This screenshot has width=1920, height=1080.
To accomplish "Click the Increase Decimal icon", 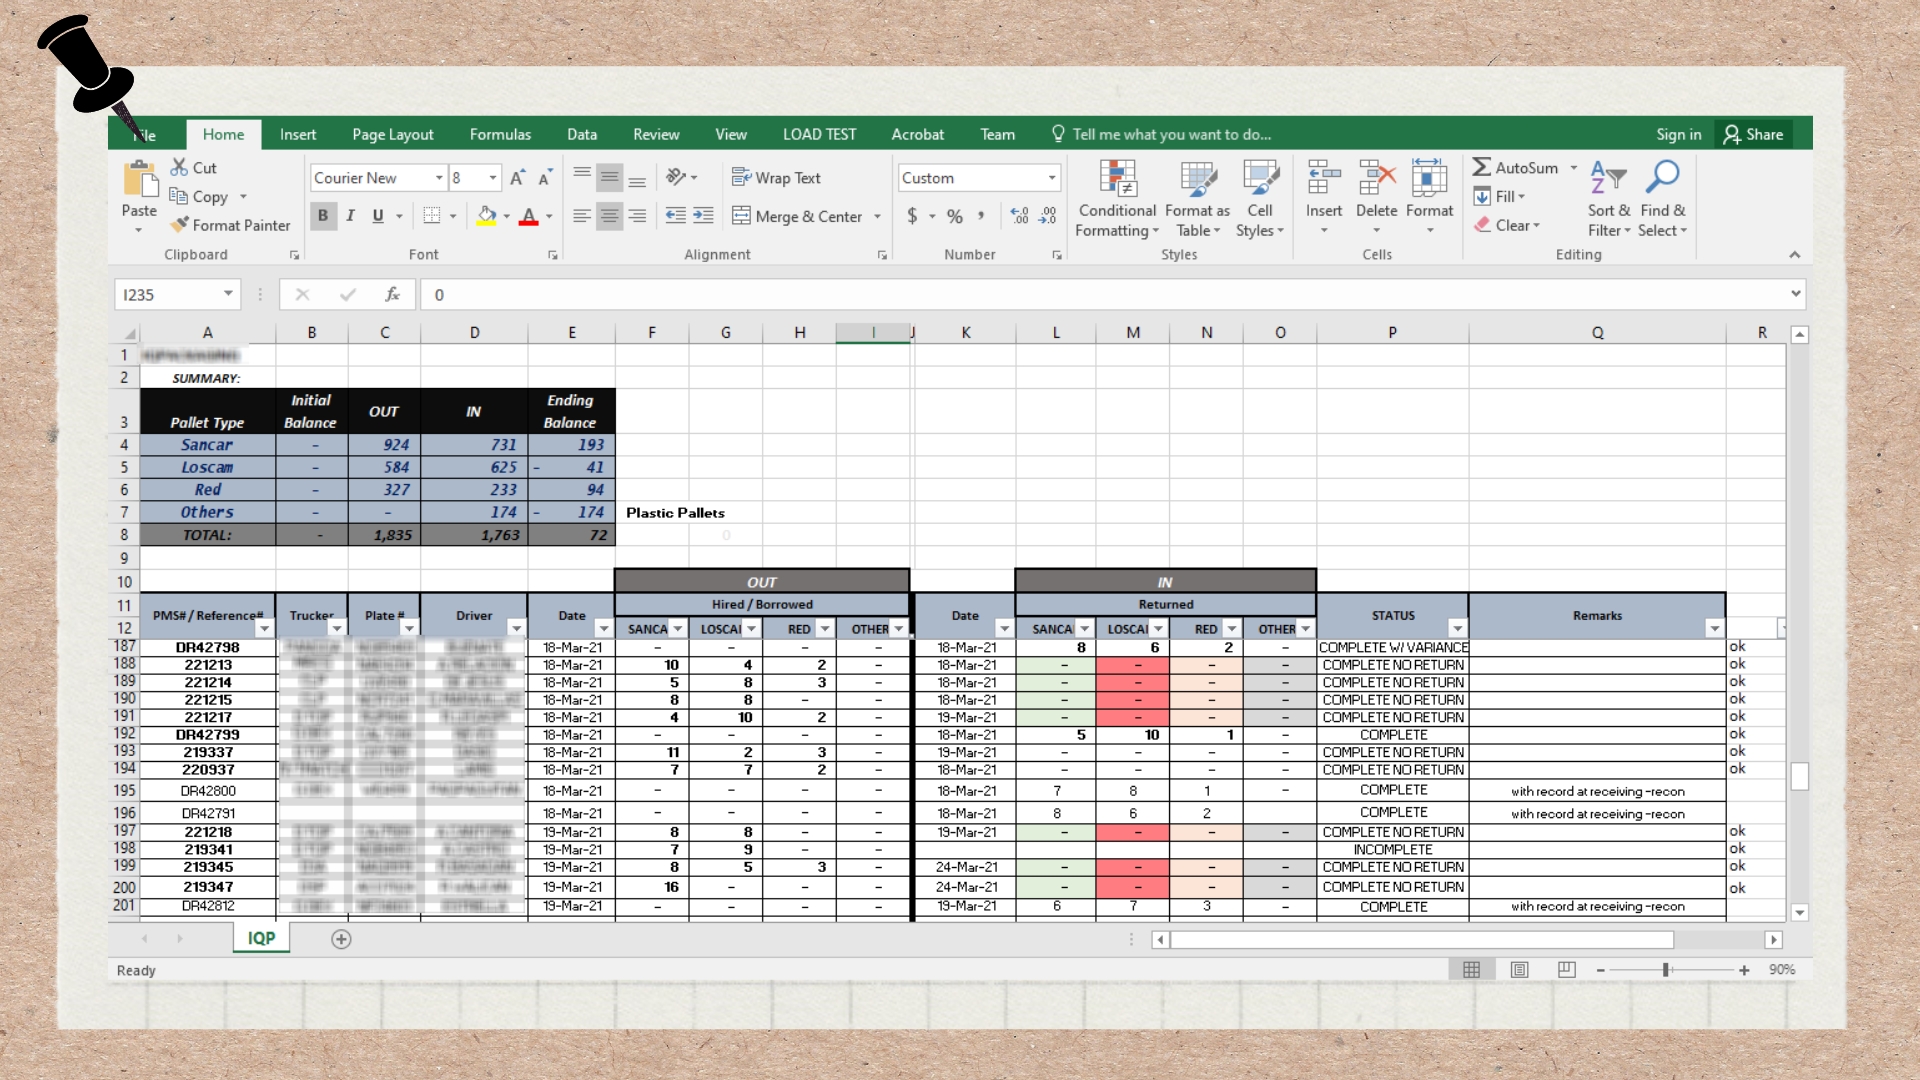I will point(1019,216).
